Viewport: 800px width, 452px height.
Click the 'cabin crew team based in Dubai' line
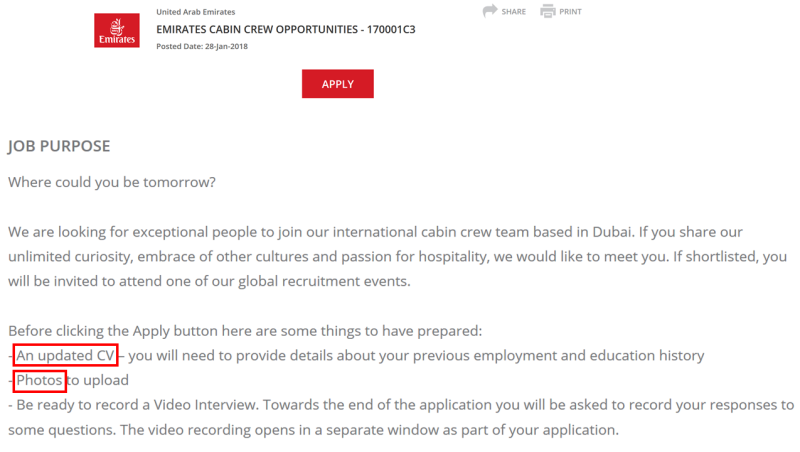(x=375, y=232)
